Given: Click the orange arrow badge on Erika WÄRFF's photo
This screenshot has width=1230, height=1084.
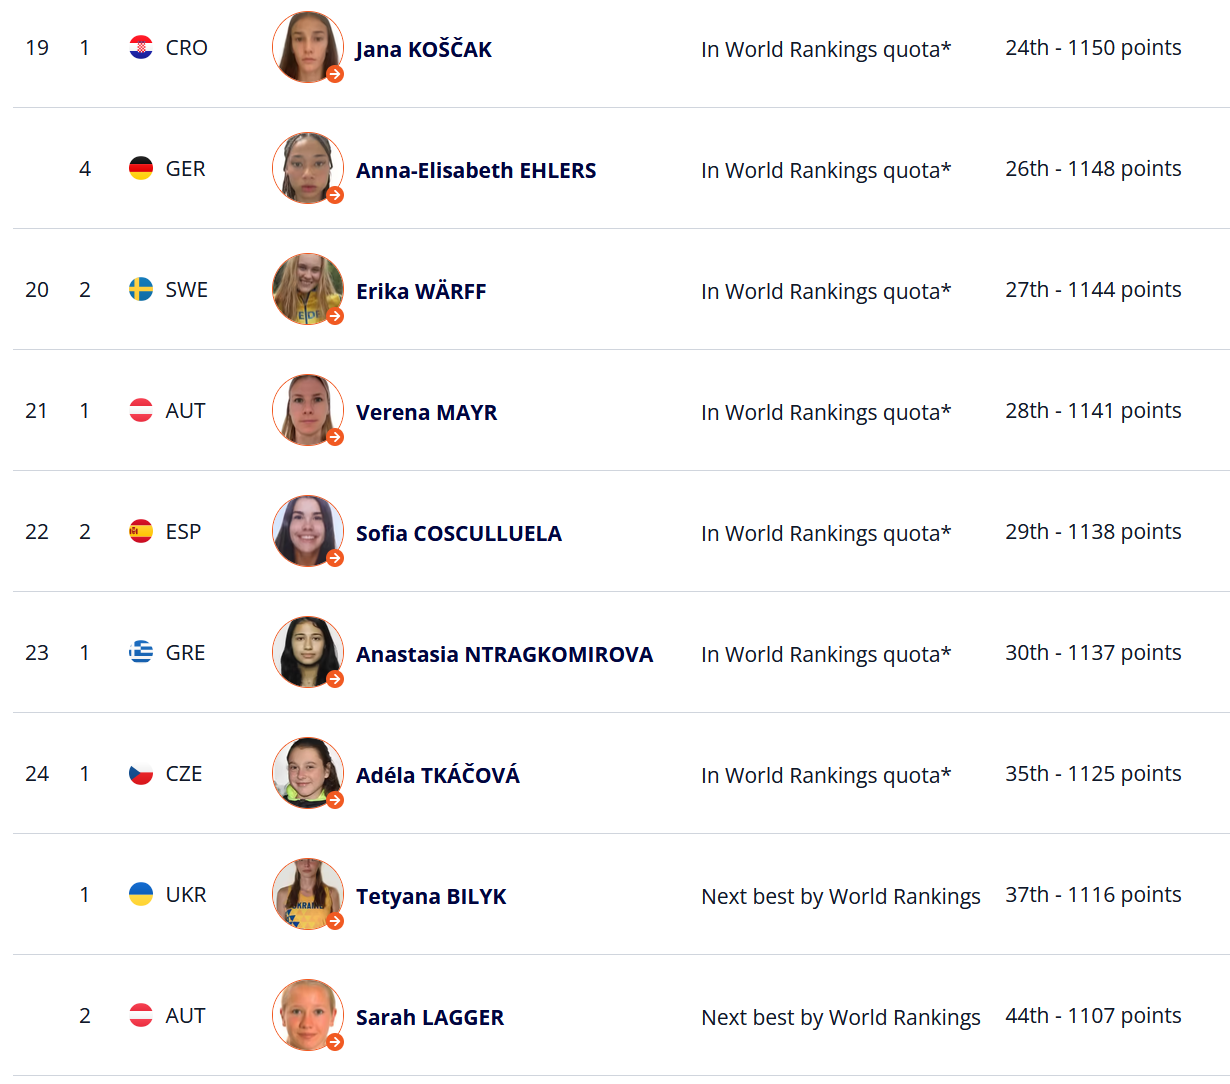Looking at the screenshot, I should [x=335, y=316].
